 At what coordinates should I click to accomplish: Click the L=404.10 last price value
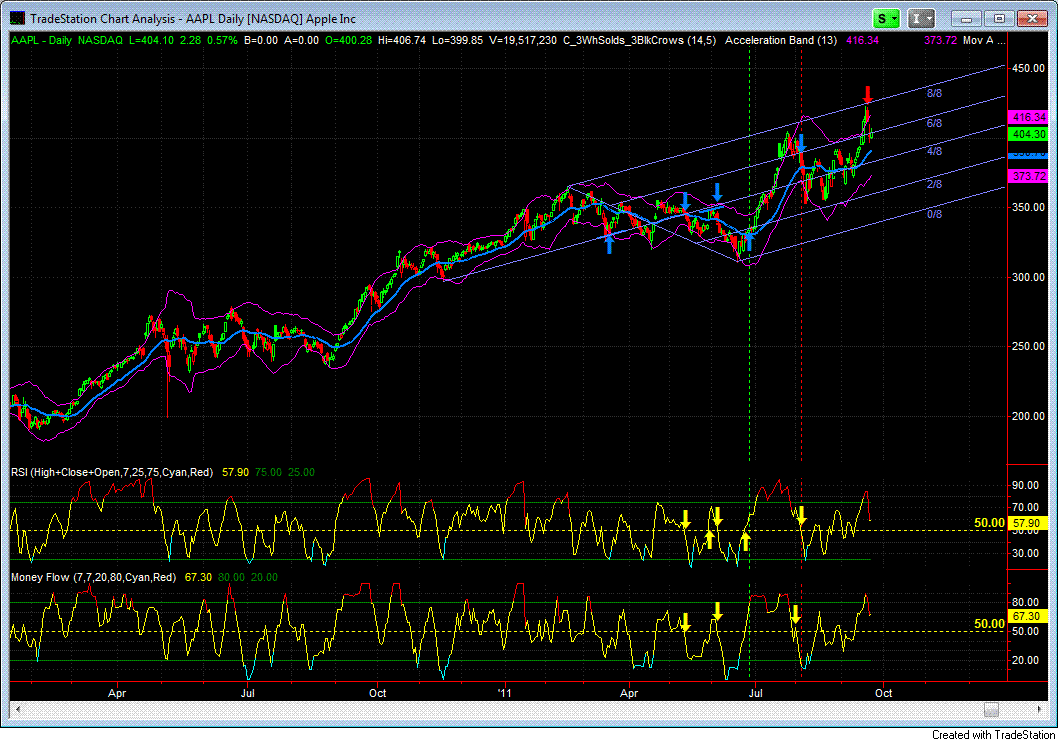point(151,40)
